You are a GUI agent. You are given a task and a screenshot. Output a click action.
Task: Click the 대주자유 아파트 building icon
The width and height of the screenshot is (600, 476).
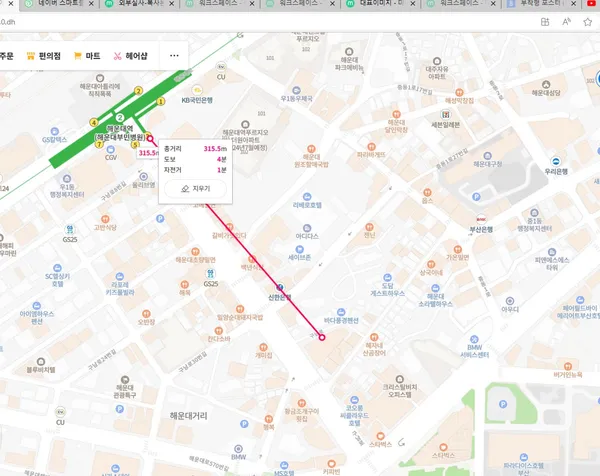[x=437, y=61]
